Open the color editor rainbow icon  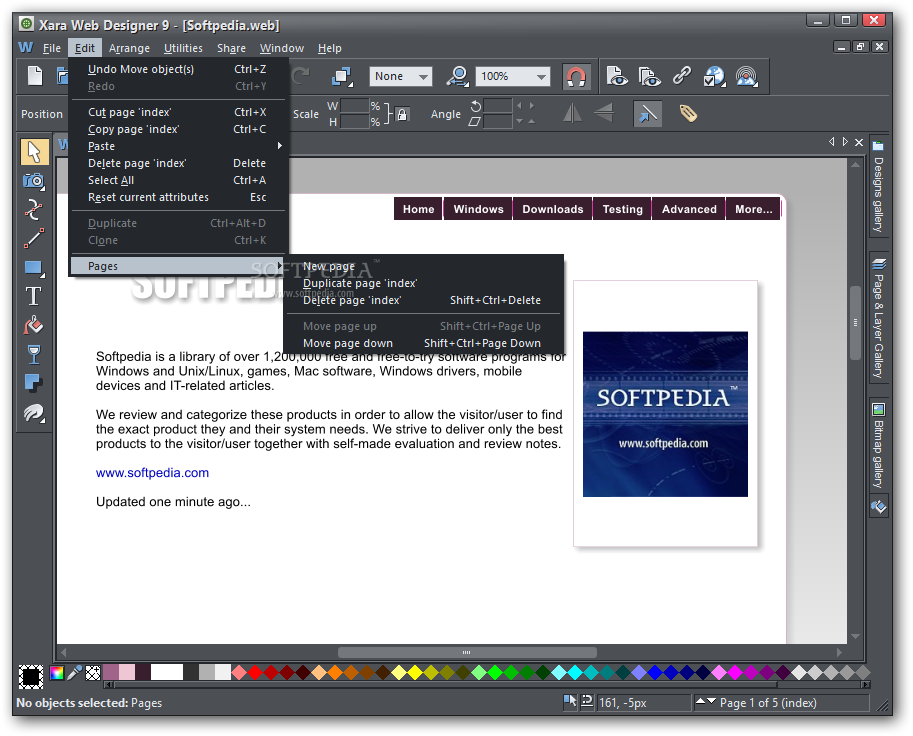[57, 673]
